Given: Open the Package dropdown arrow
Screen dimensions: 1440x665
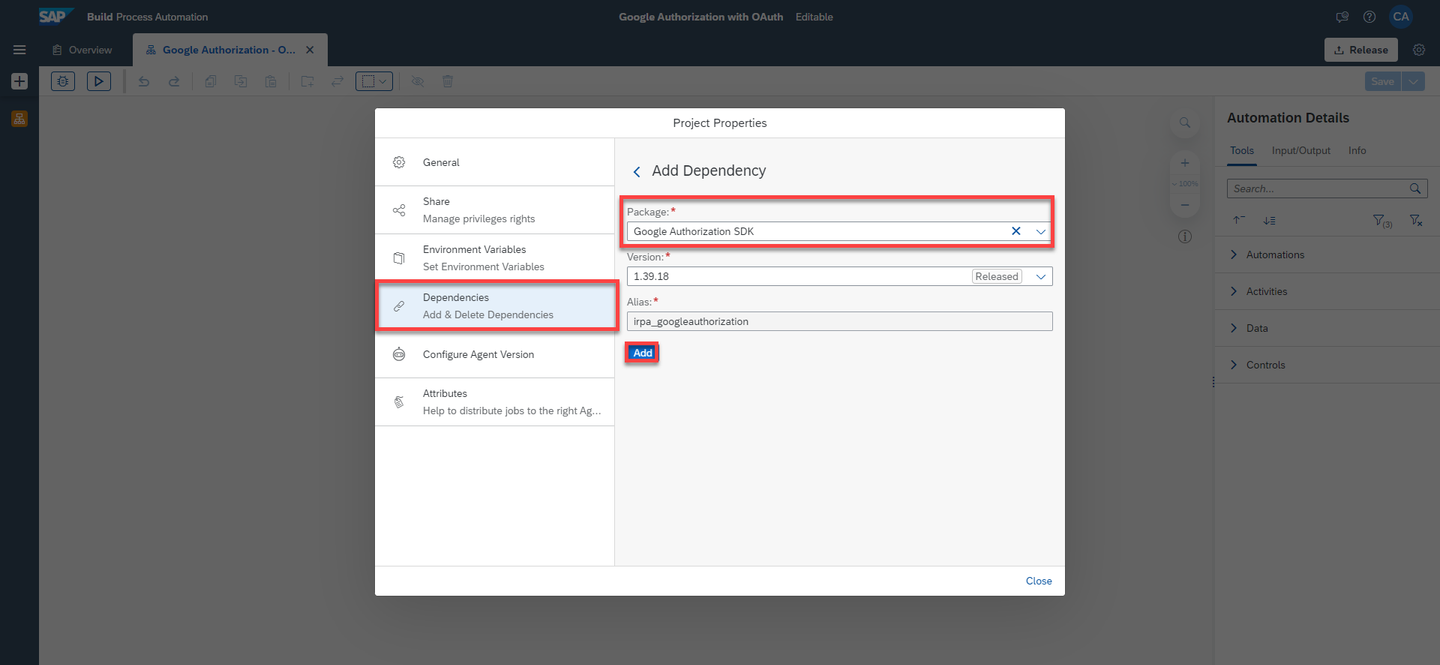Looking at the screenshot, I should click(x=1041, y=231).
